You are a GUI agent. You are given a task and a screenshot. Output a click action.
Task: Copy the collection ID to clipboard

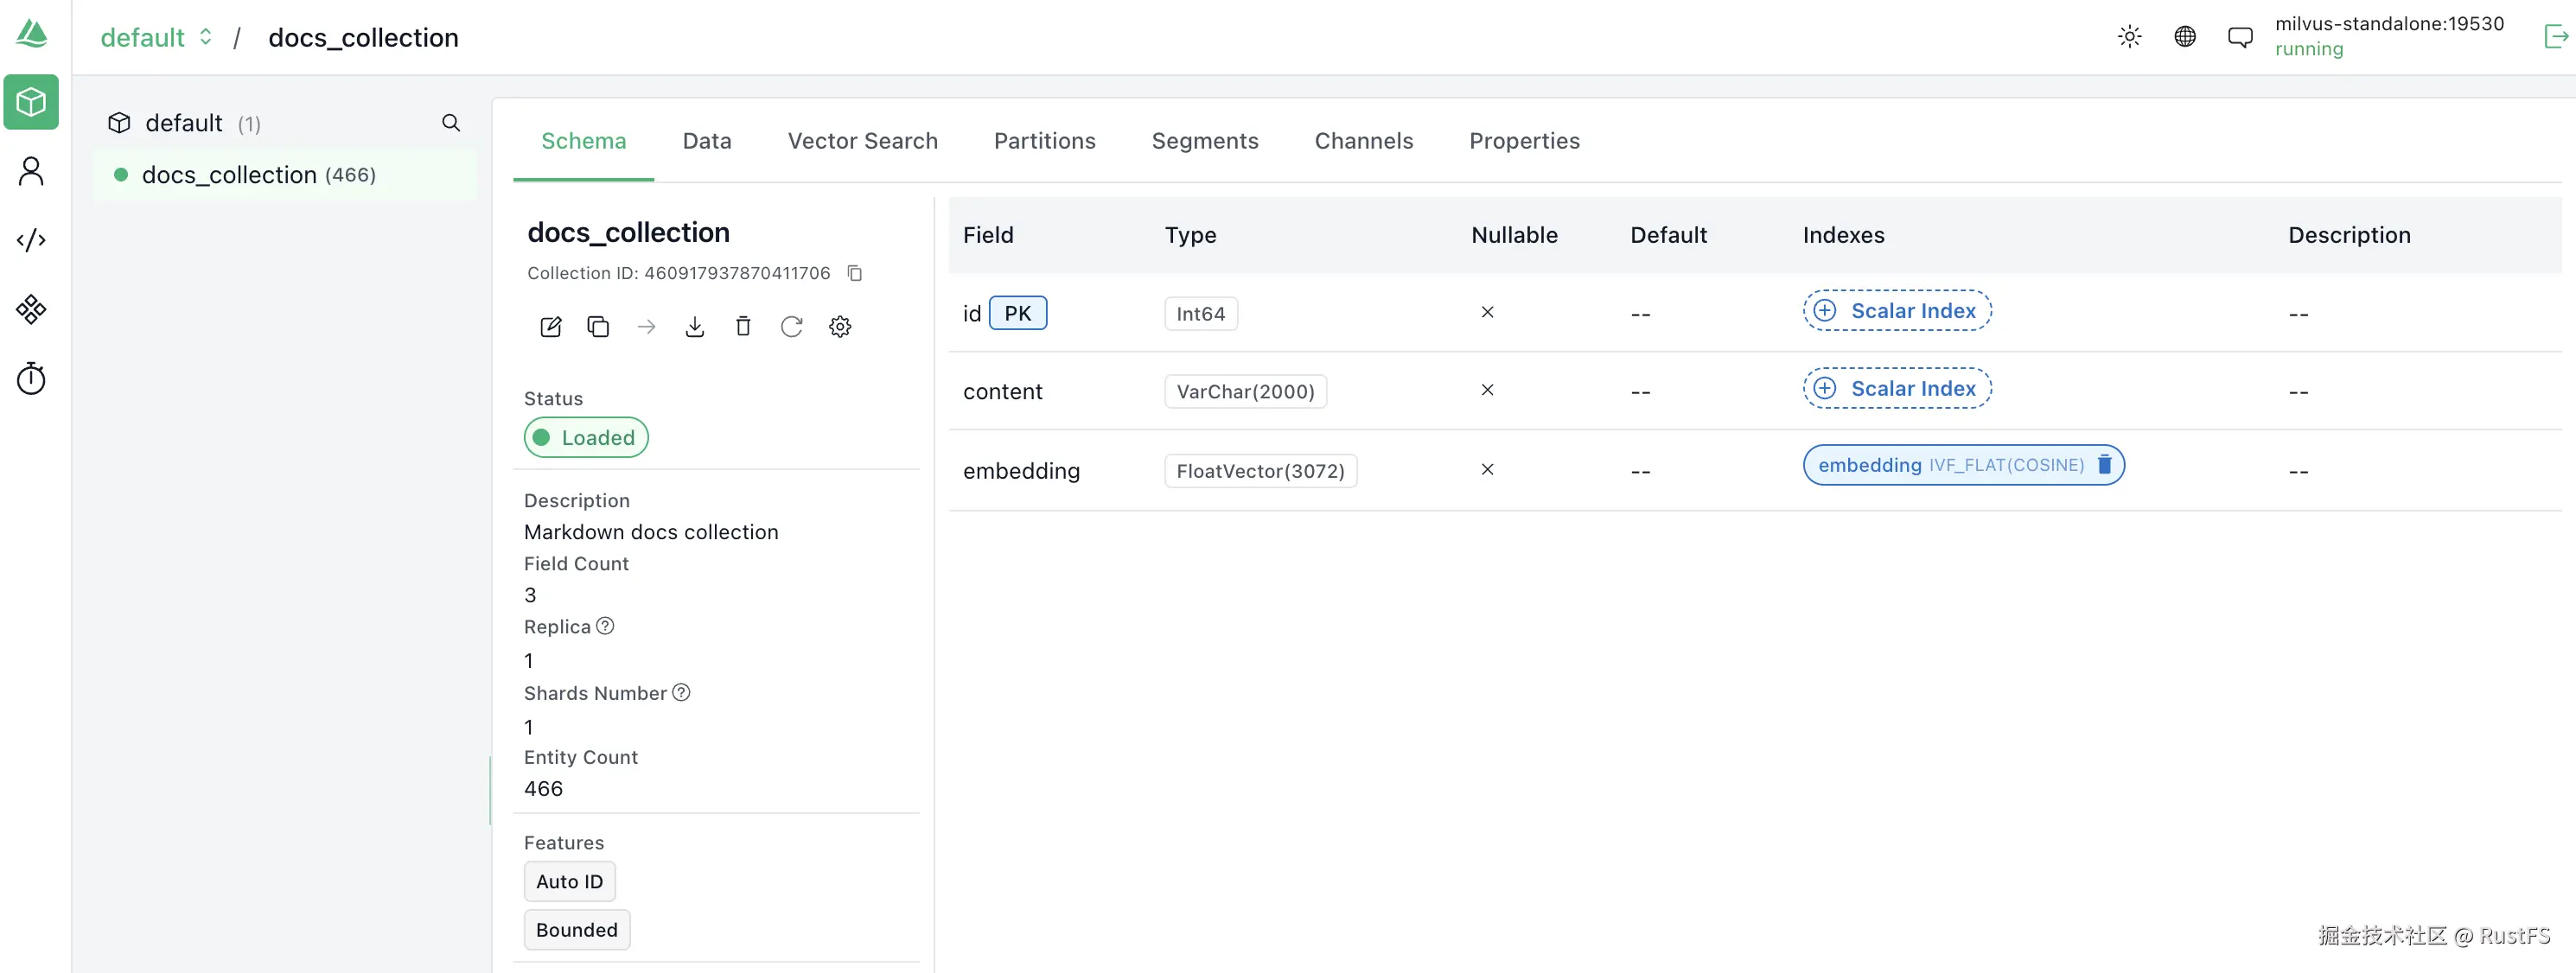(854, 273)
